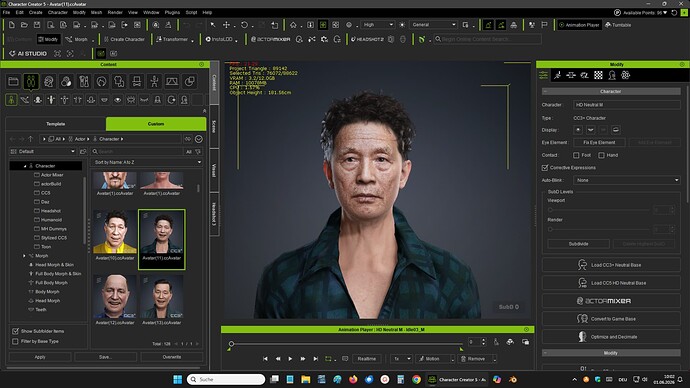Select the arrow selection tool

pos(213,25)
